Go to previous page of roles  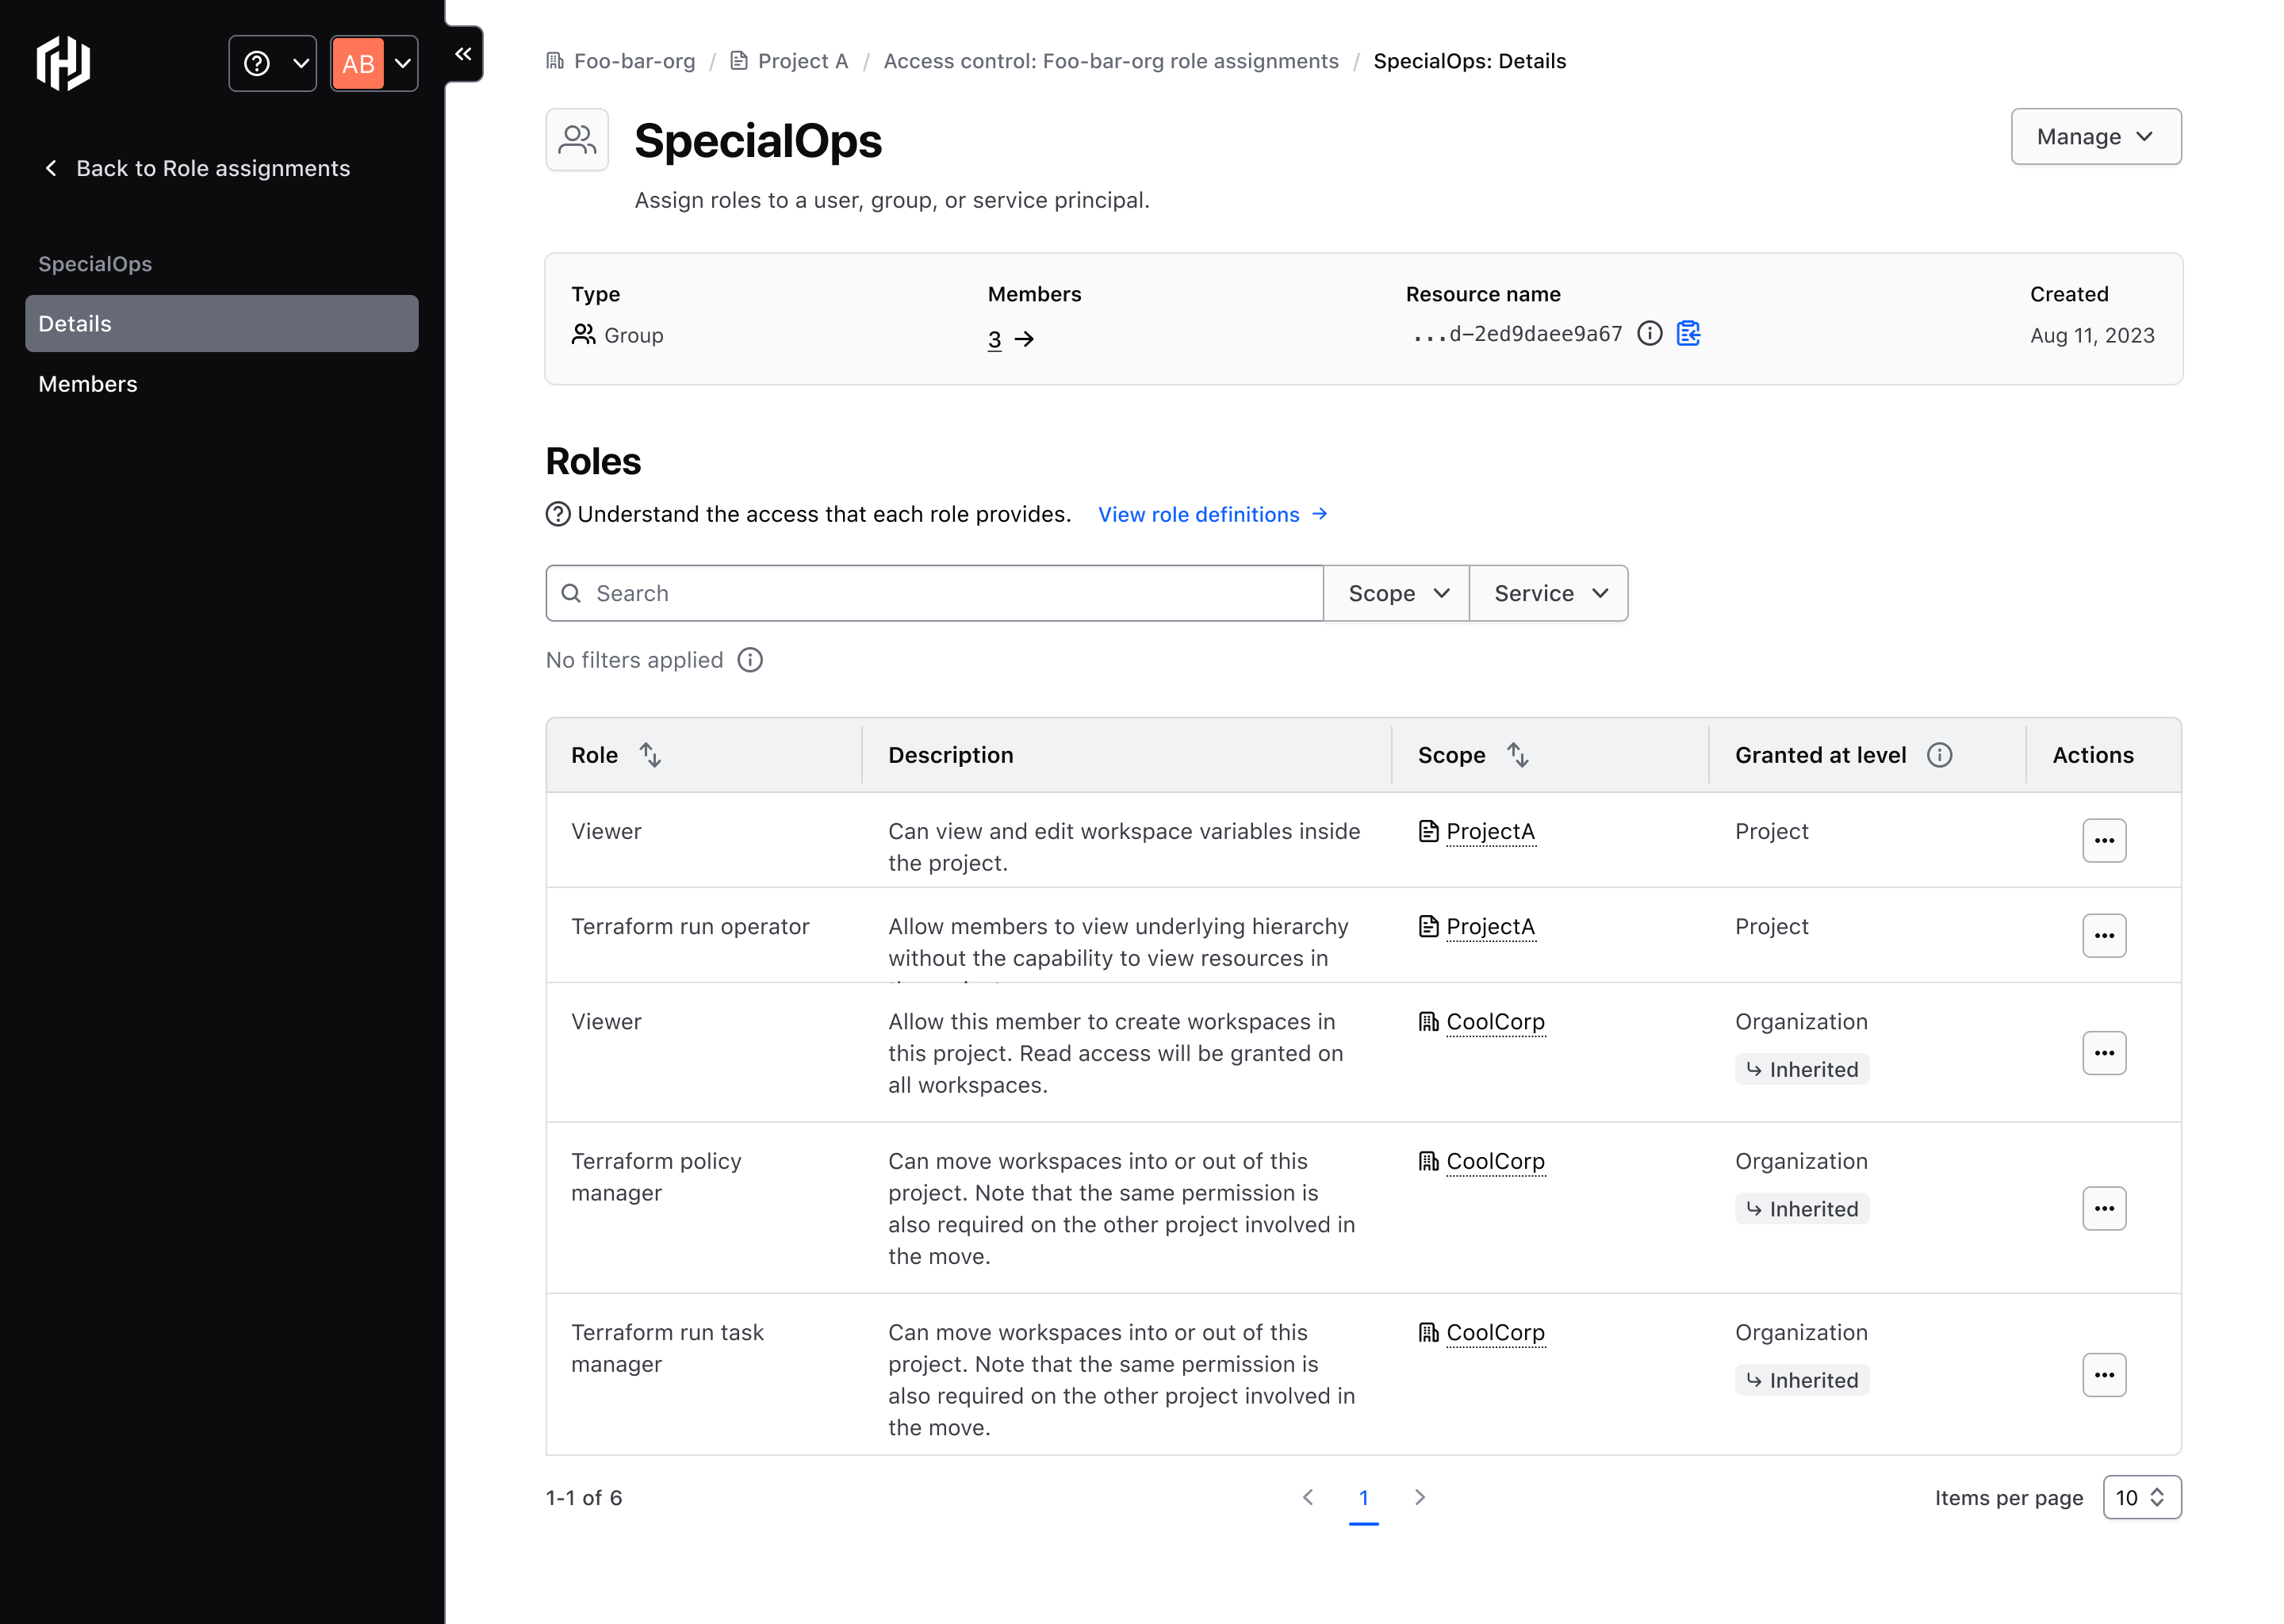coord(1308,1497)
